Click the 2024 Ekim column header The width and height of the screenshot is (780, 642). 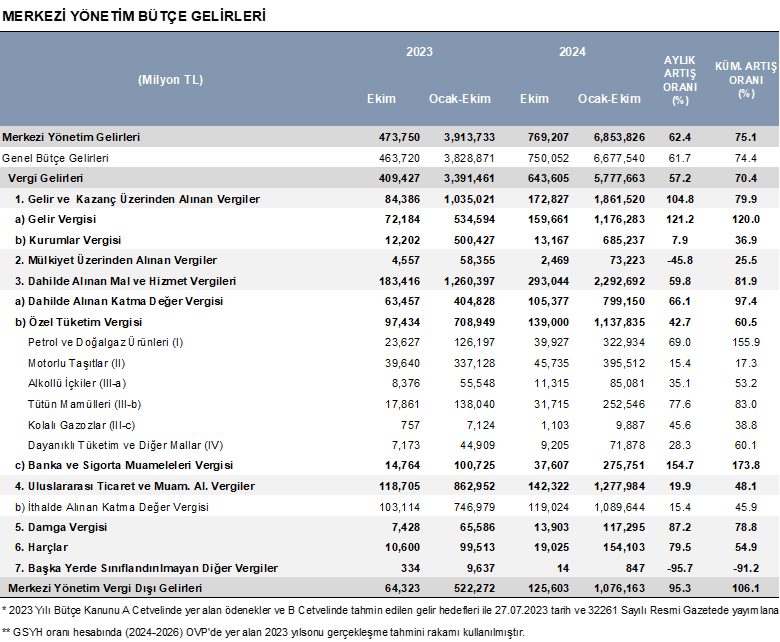534,98
